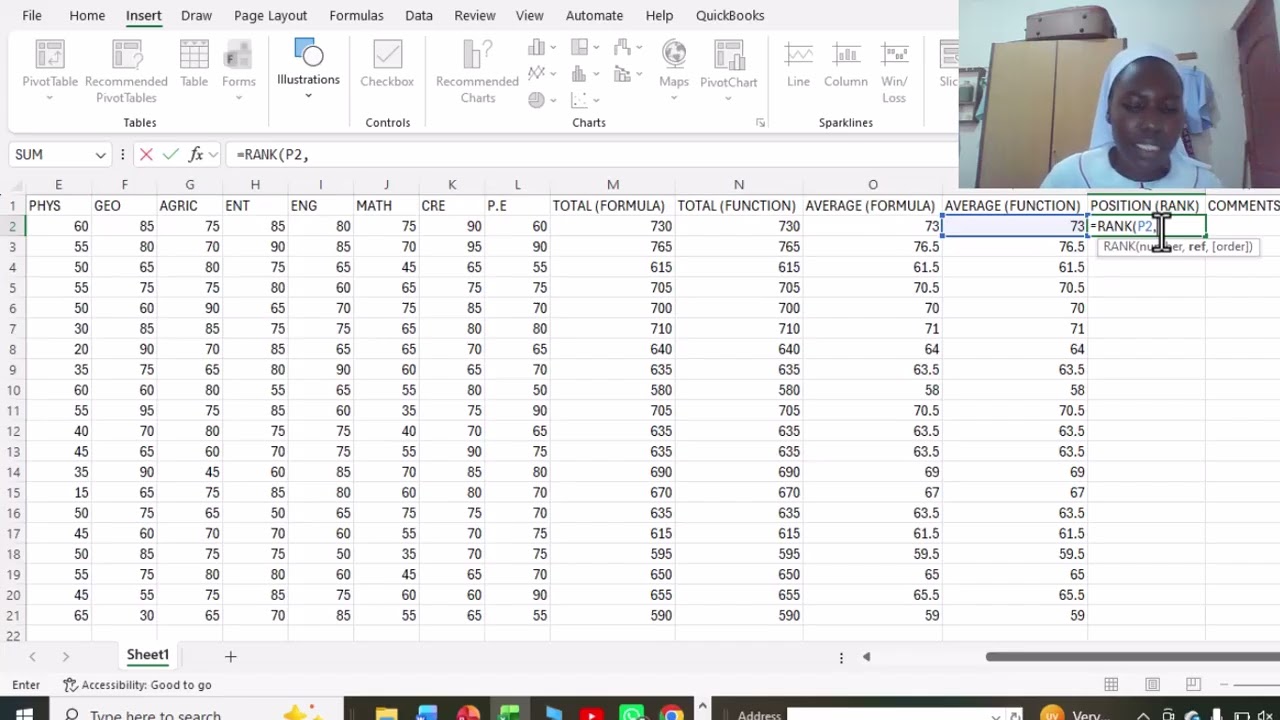Open the Data tab
This screenshot has width=1280, height=720.
pyautogui.click(x=419, y=15)
